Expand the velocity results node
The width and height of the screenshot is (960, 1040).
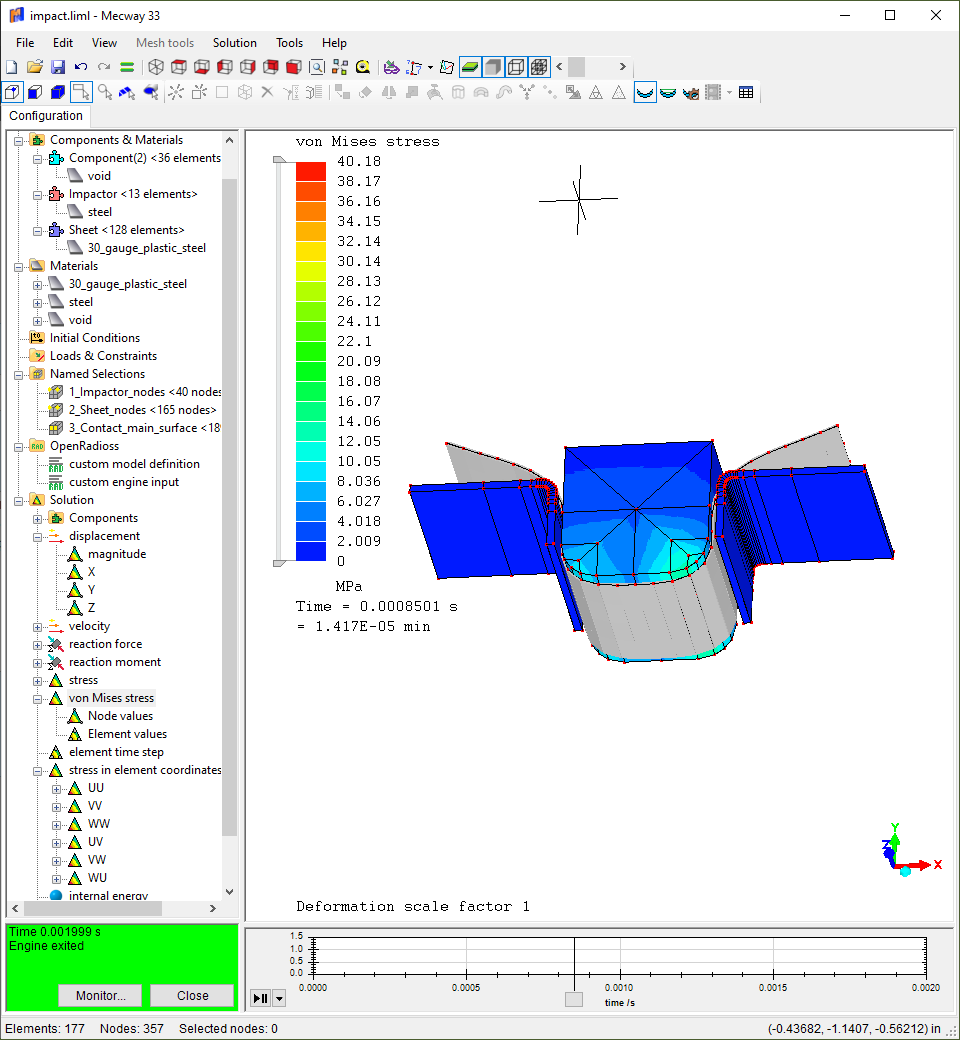click(38, 627)
